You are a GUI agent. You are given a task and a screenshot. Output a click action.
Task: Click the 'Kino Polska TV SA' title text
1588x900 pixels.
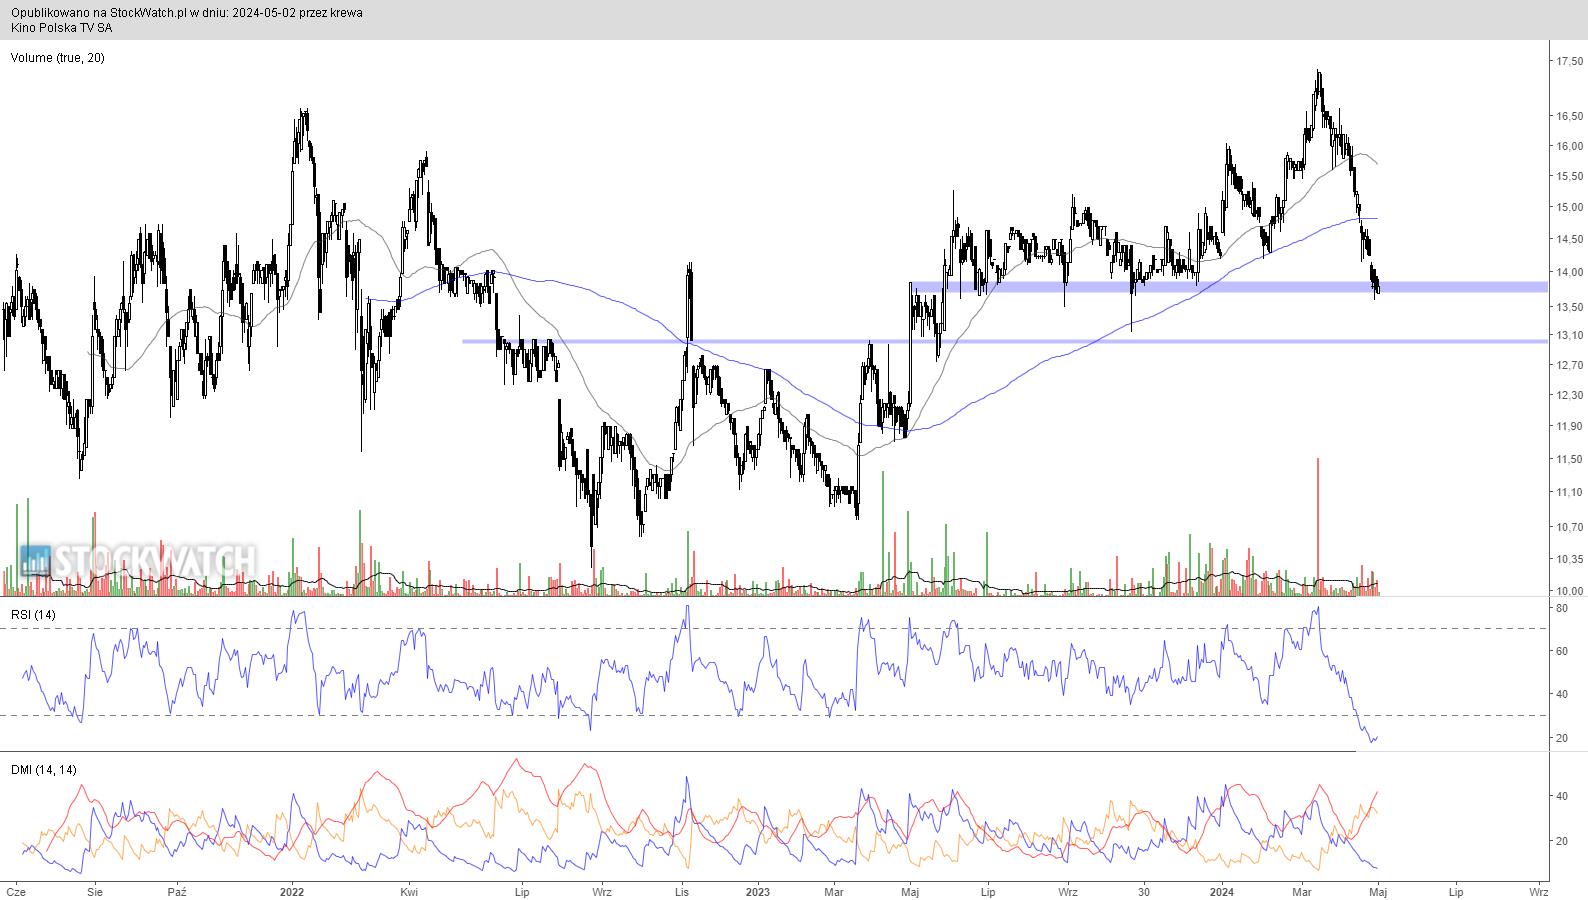pos(62,27)
